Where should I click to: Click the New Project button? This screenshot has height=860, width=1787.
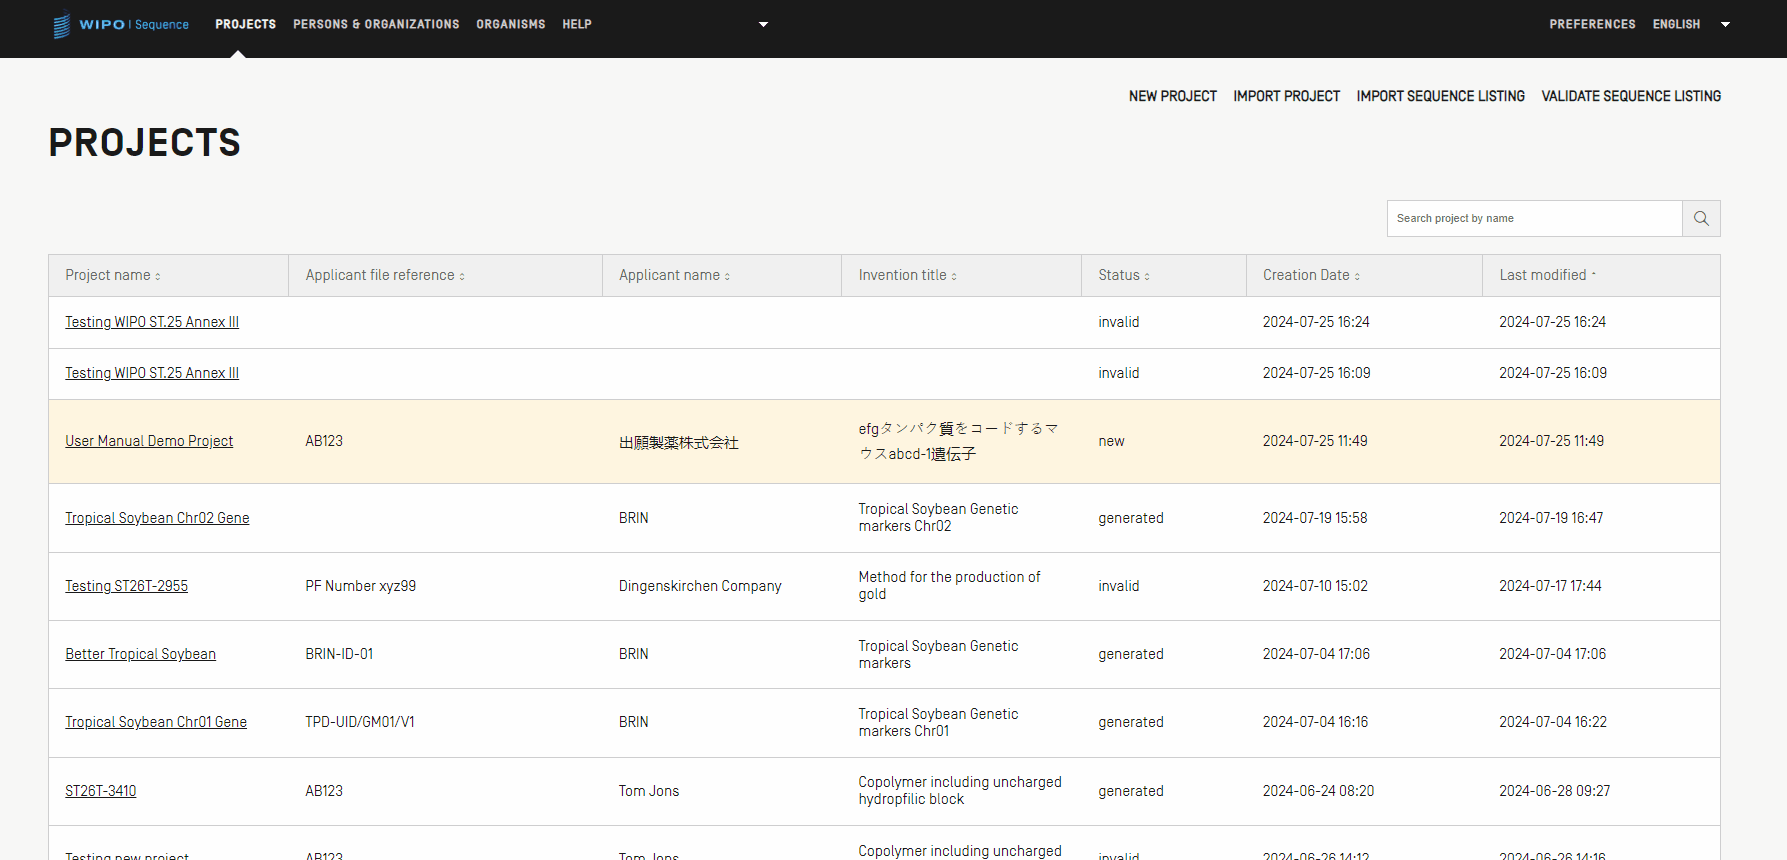[1172, 96]
